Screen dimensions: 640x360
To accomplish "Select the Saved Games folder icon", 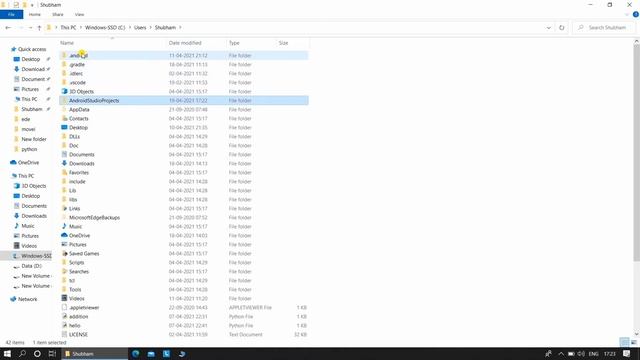I will pyautogui.click(x=64, y=253).
